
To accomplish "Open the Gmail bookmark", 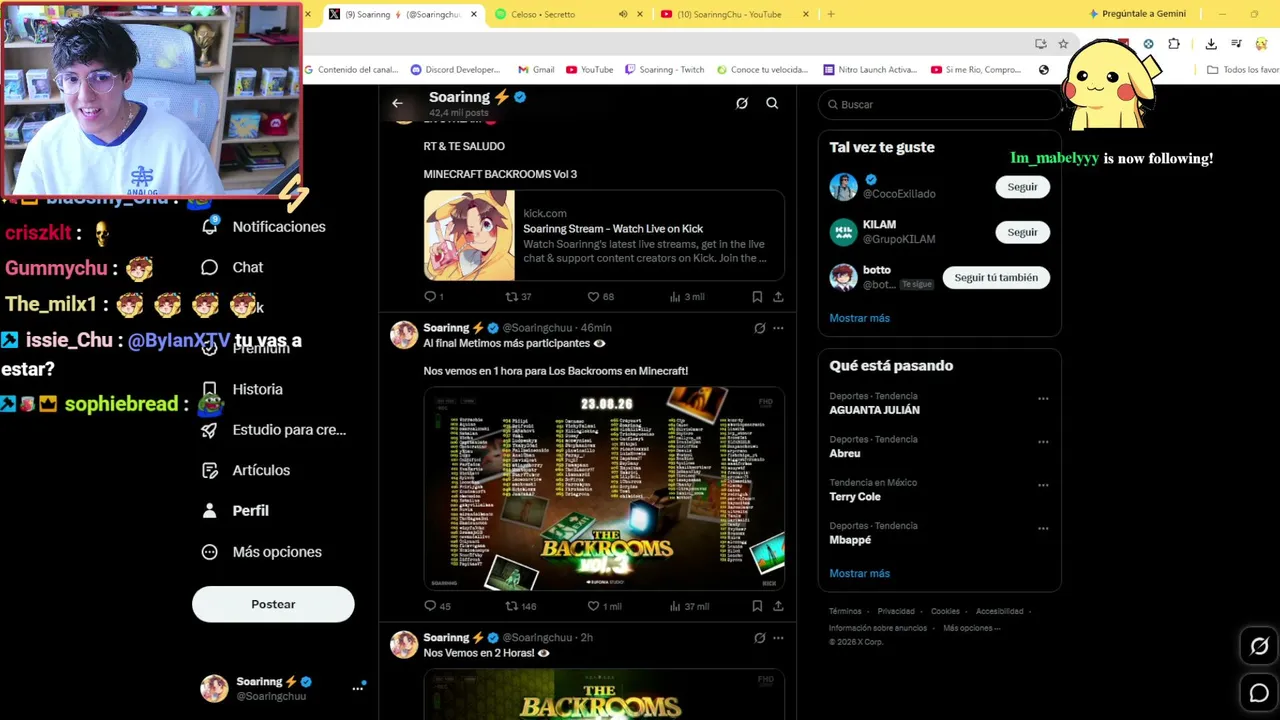I will 536,70.
